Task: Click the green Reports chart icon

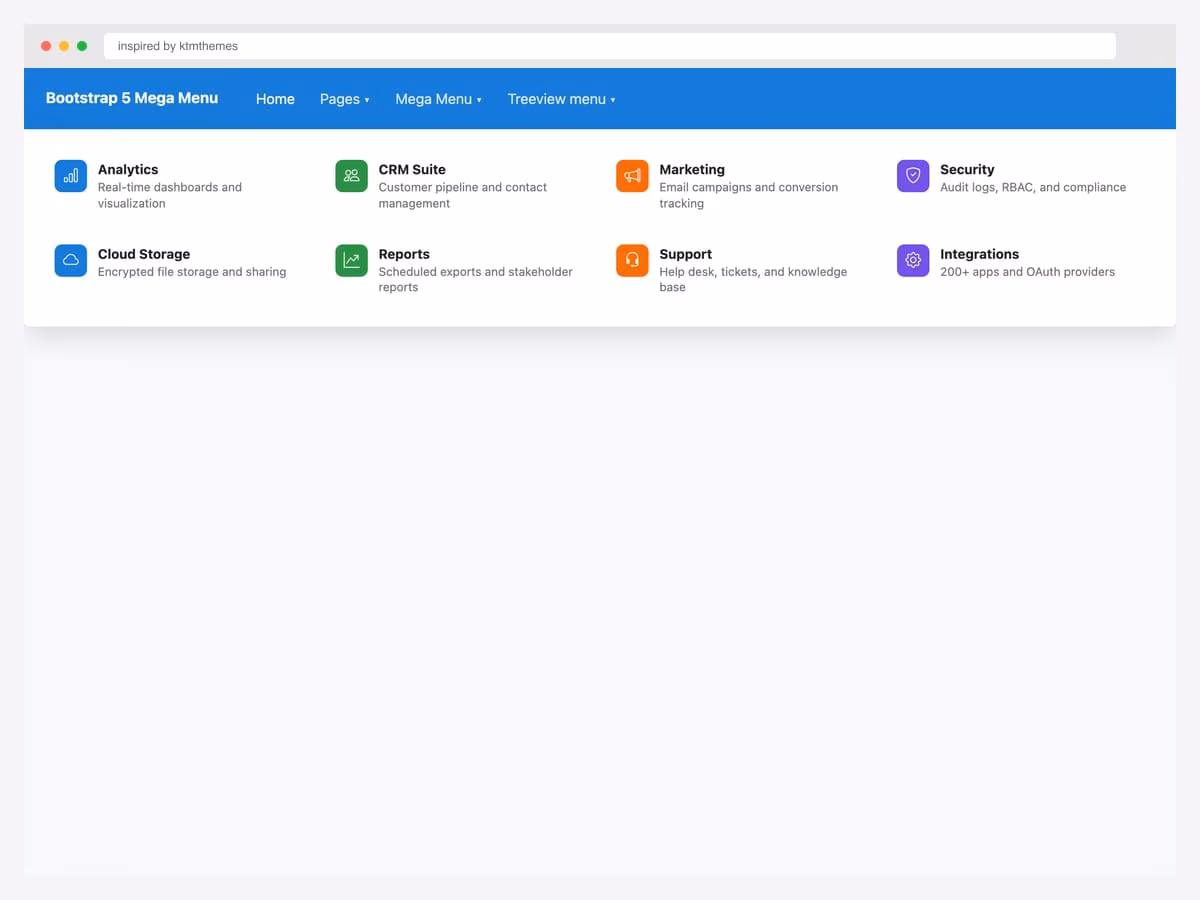Action: 351,261
